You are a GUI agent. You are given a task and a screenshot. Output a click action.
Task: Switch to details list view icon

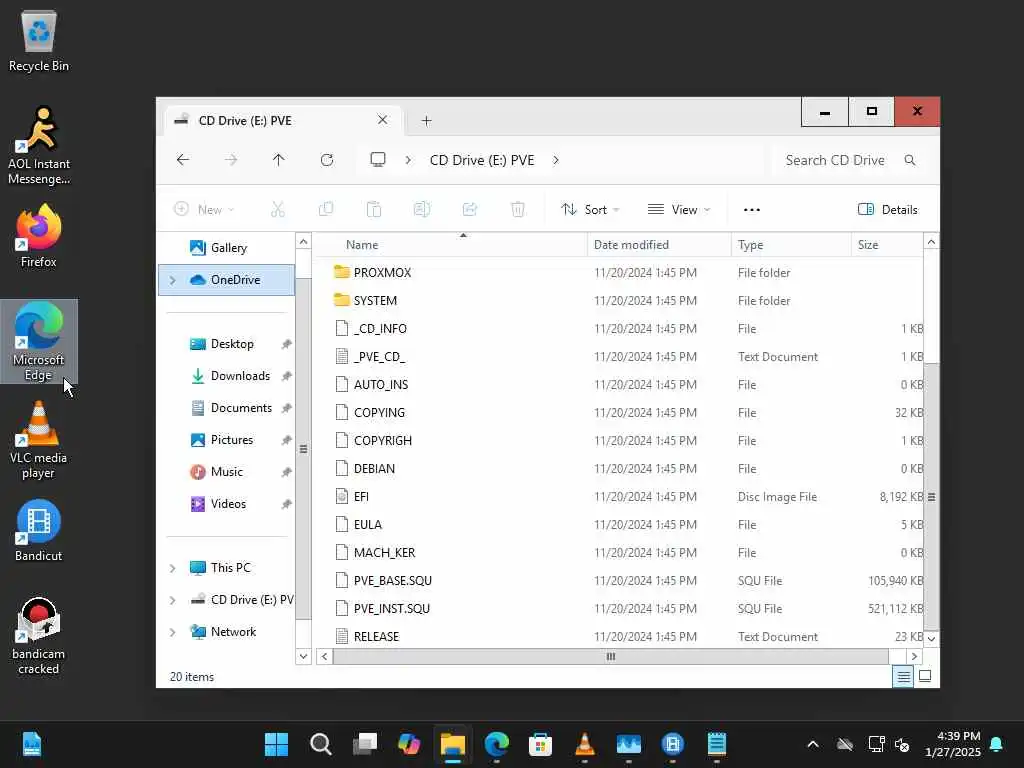[x=903, y=677]
